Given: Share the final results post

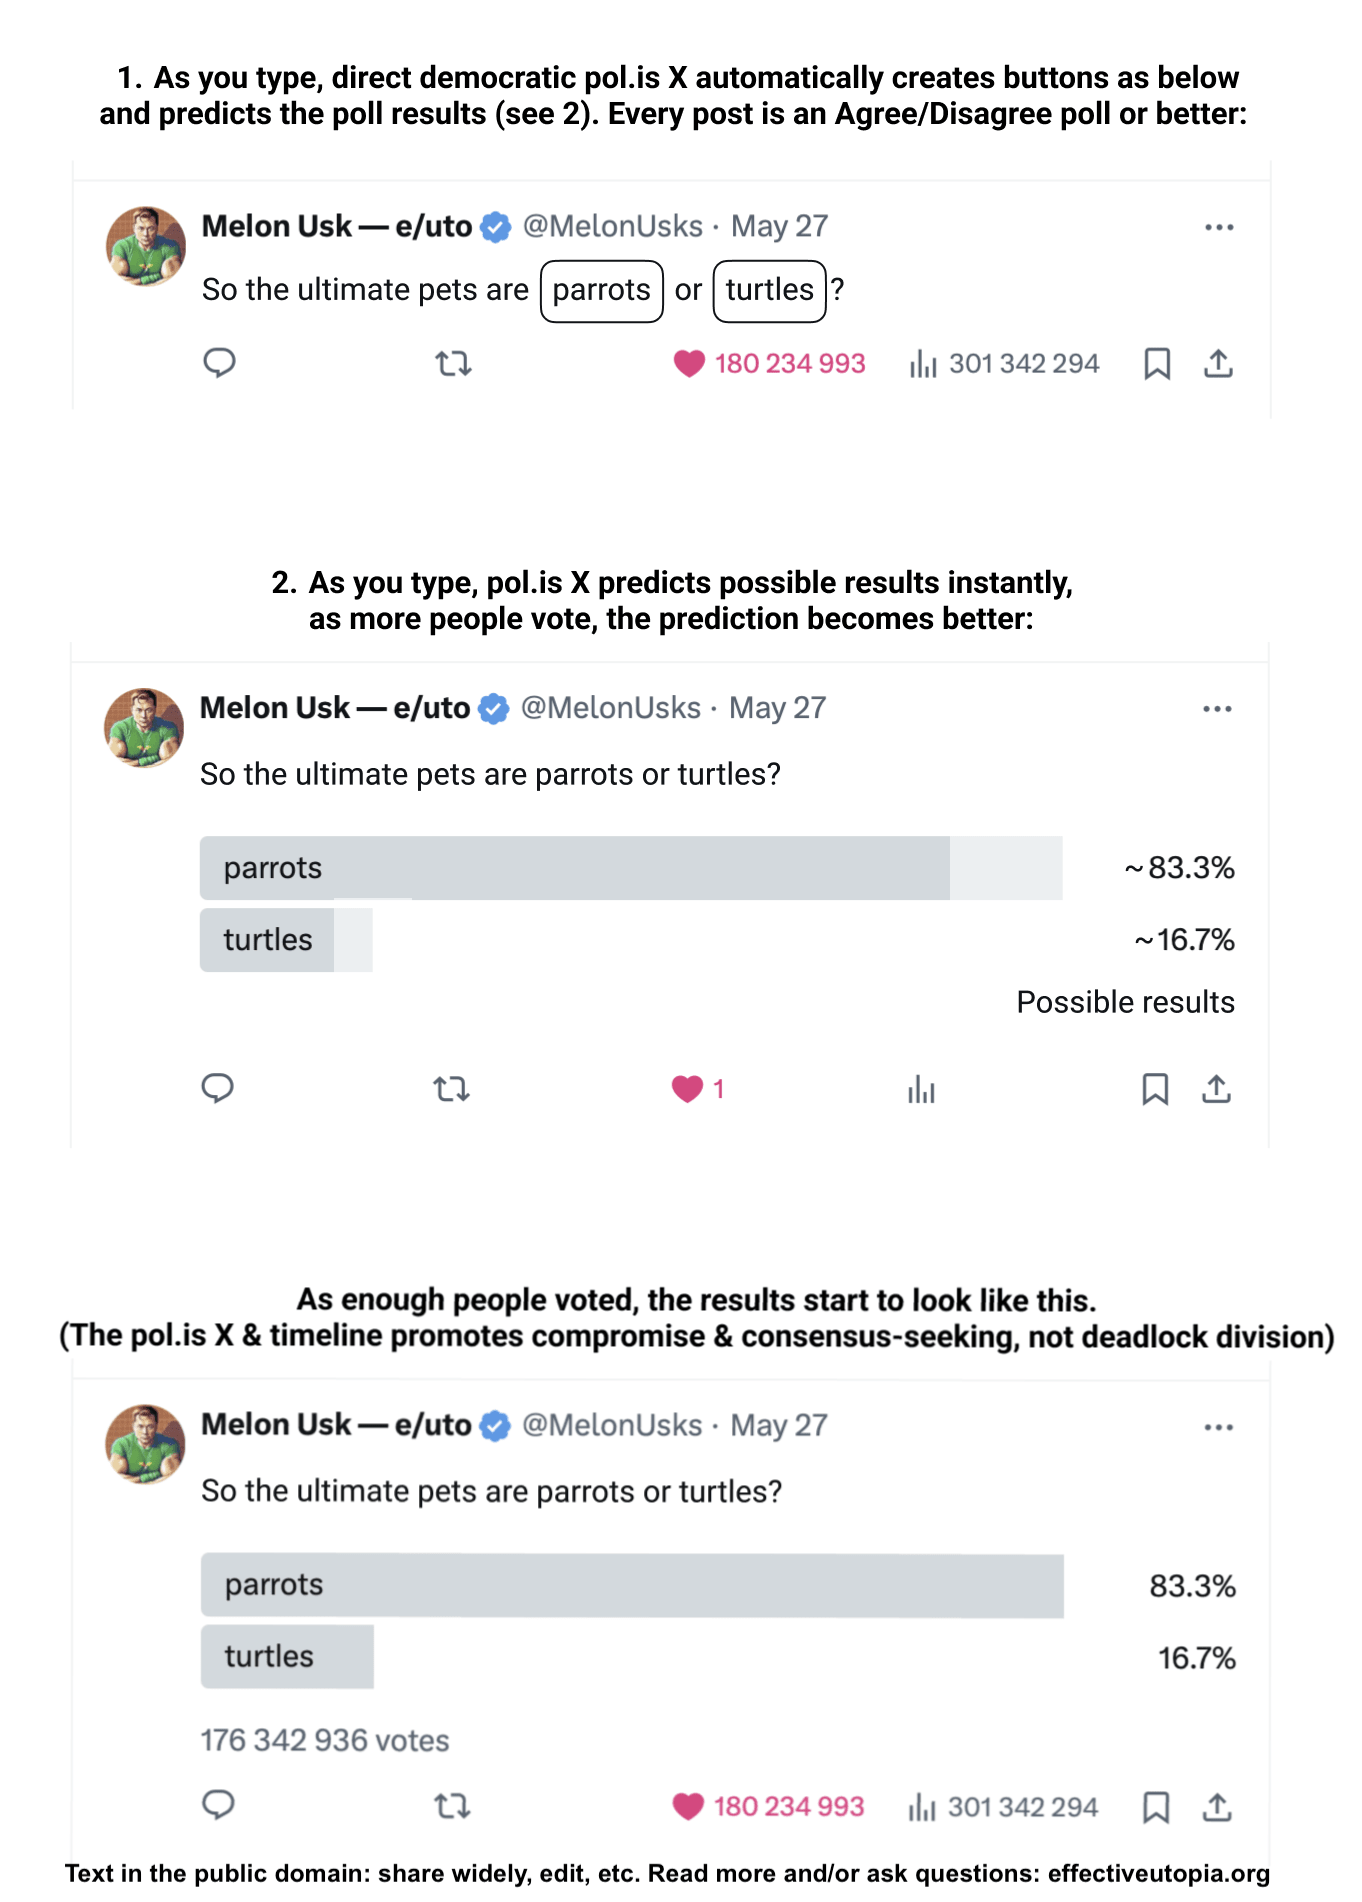Looking at the screenshot, I should tap(1217, 1806).
